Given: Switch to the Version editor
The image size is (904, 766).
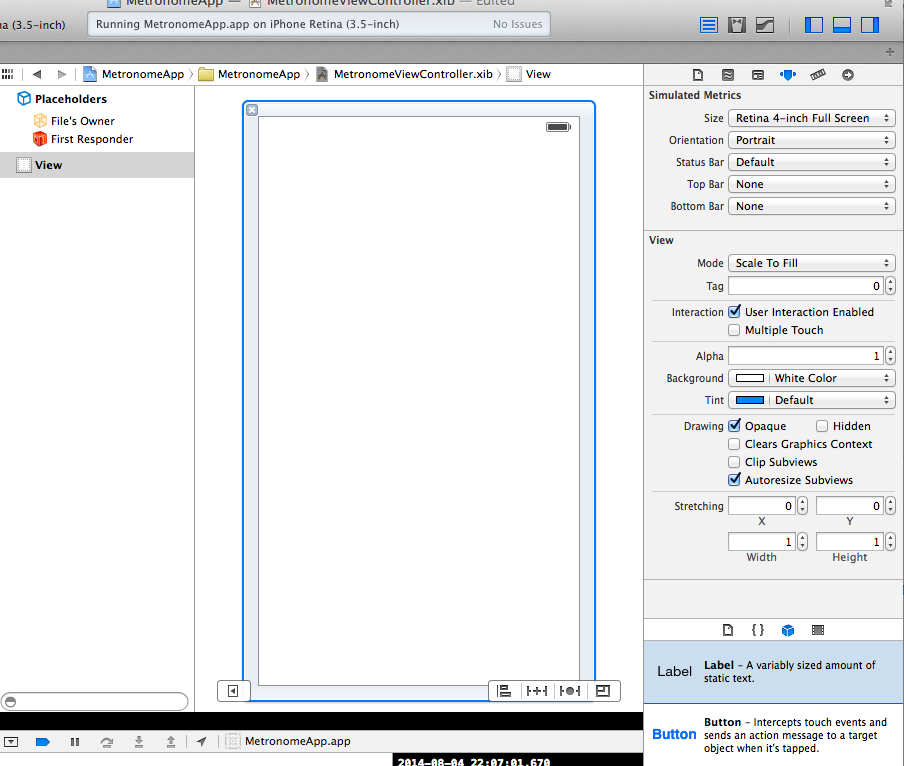Looking at the screenshot, I should click(765, 25).
